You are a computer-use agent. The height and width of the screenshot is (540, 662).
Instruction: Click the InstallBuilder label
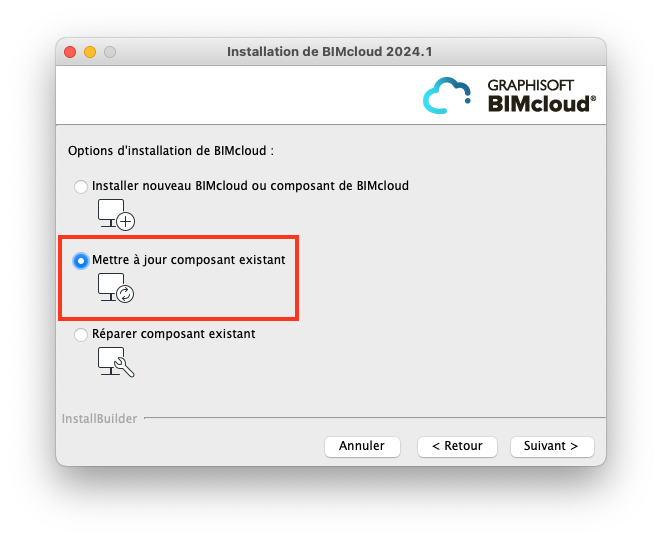tap(100, 418)
